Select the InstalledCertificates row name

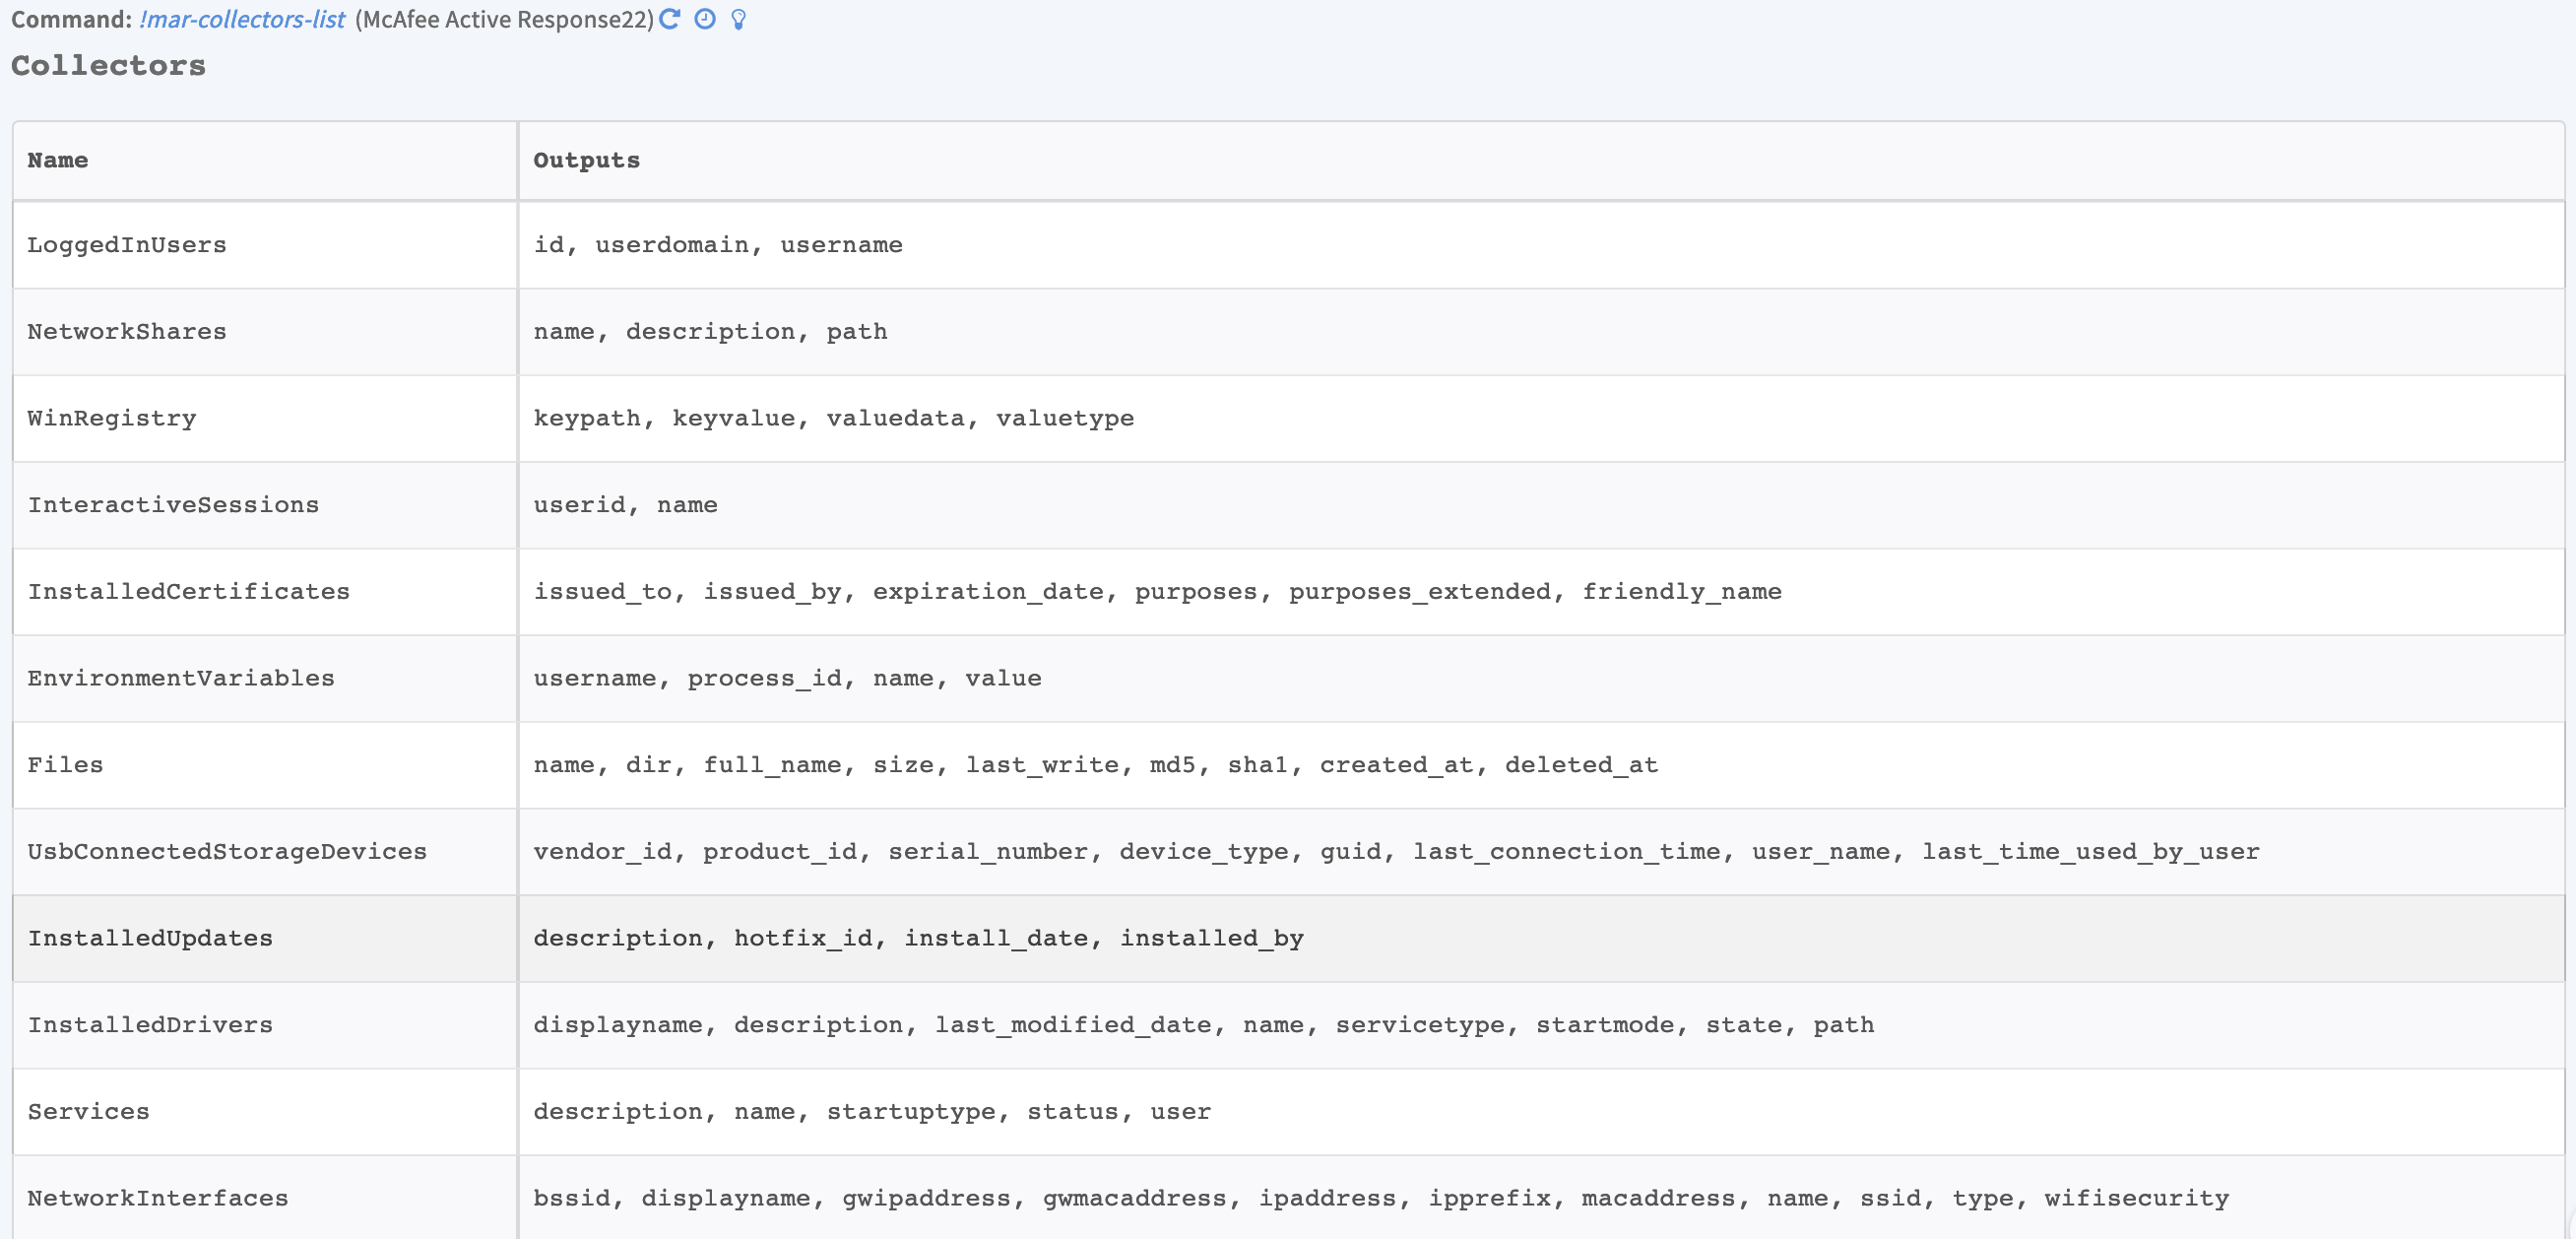click(189, 592)
